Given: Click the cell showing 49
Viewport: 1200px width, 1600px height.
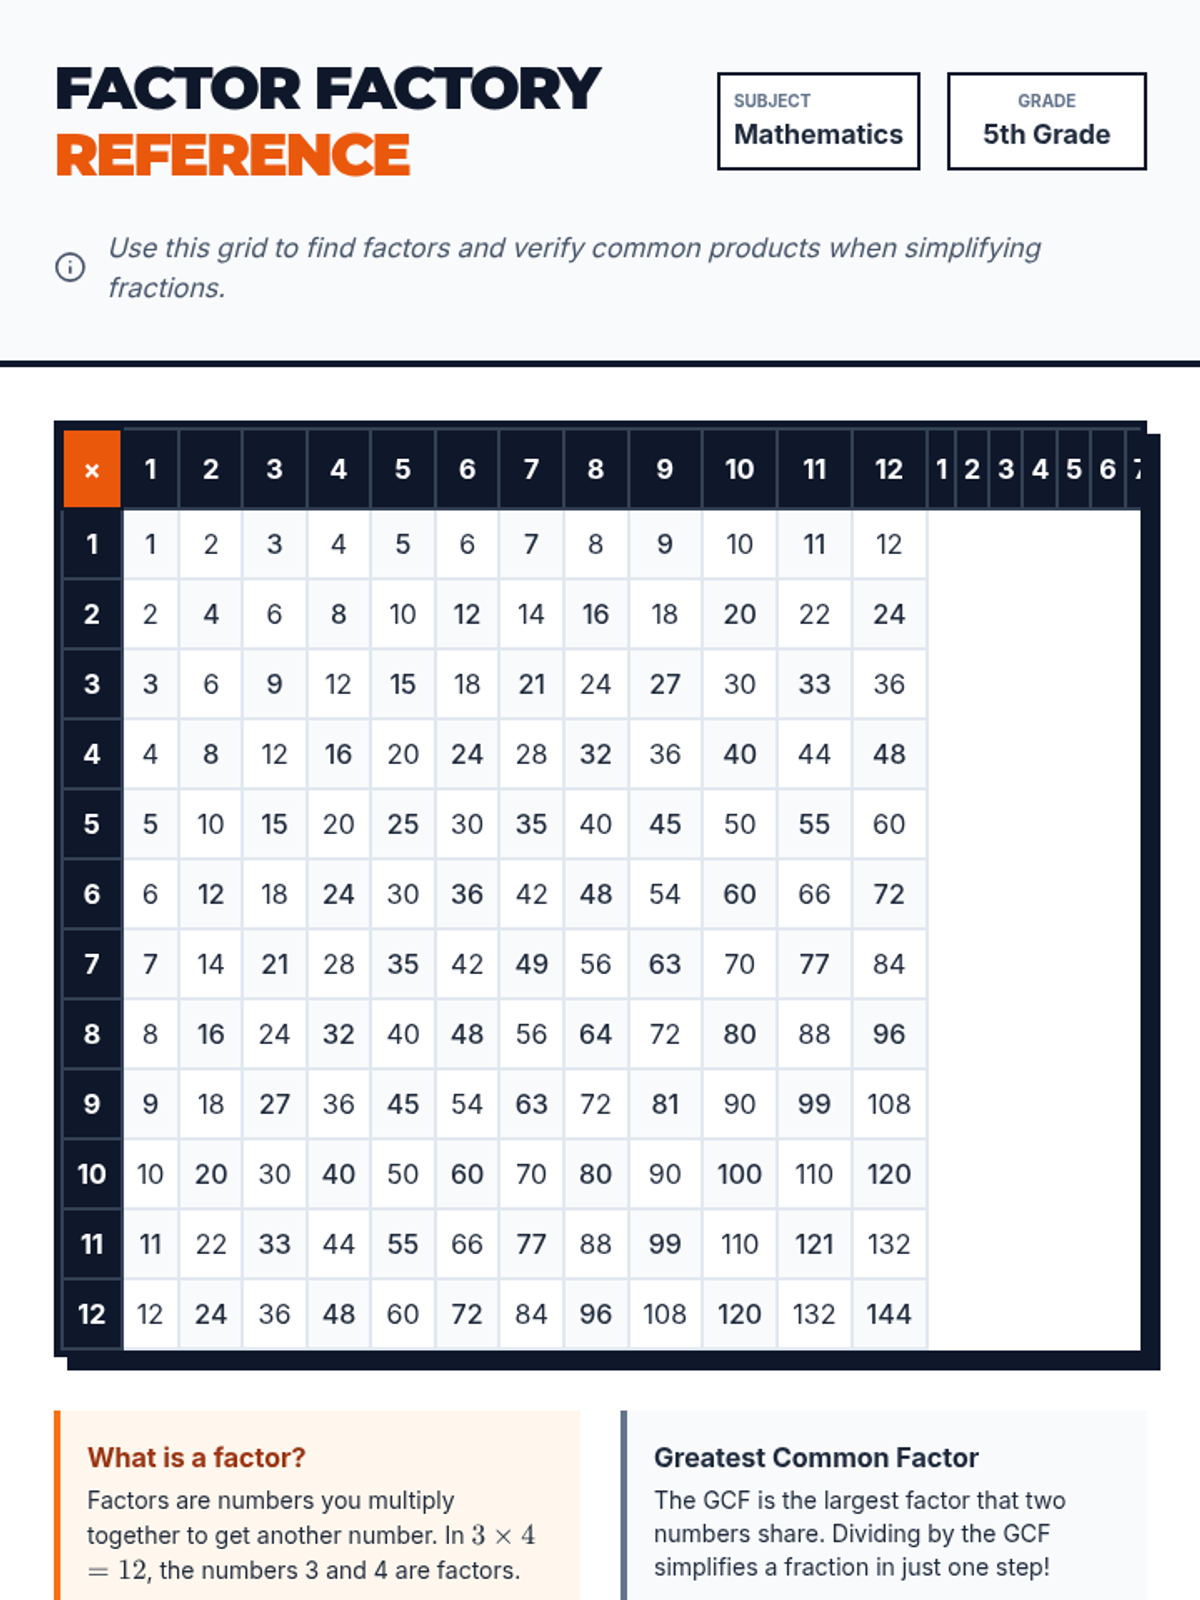Looking at the screenshot, I should coord(531,964).
